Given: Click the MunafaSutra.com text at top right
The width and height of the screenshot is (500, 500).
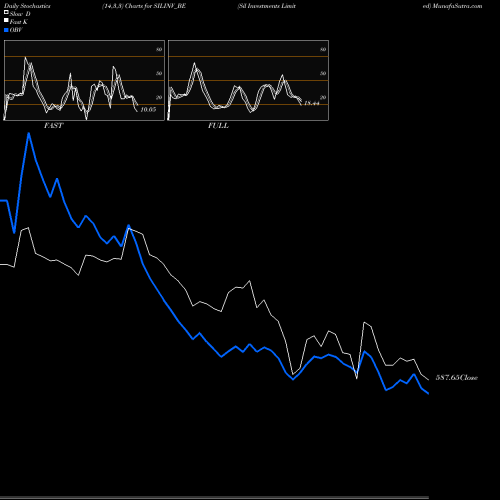Looking at the screenshot, I should [x=457, y=6].
